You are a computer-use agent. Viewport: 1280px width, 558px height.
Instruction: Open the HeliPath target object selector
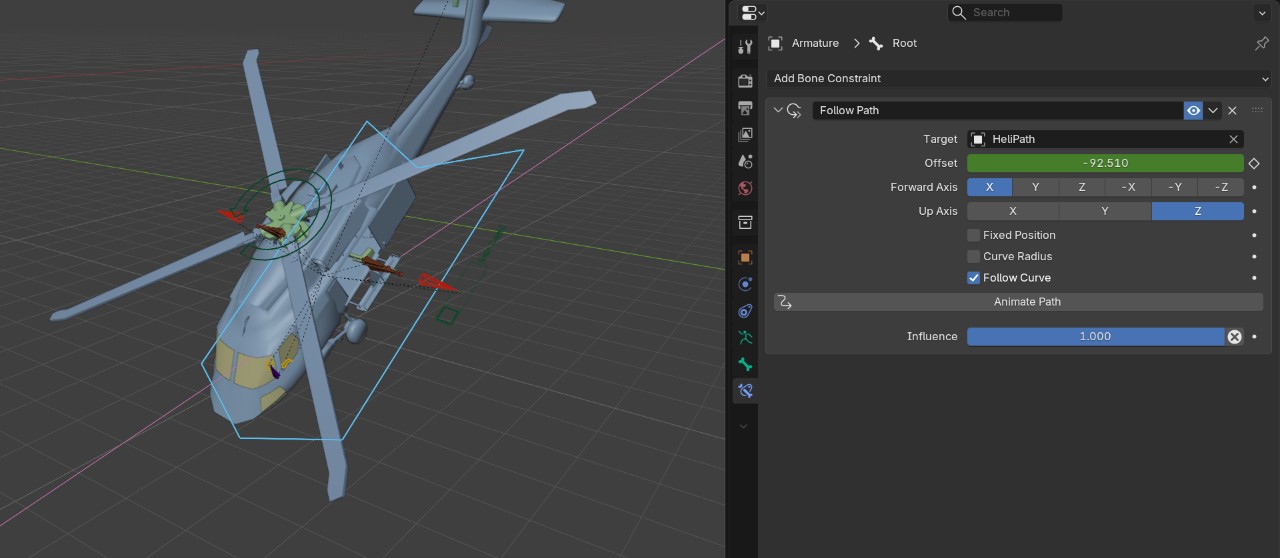(x=1096, y=139)
